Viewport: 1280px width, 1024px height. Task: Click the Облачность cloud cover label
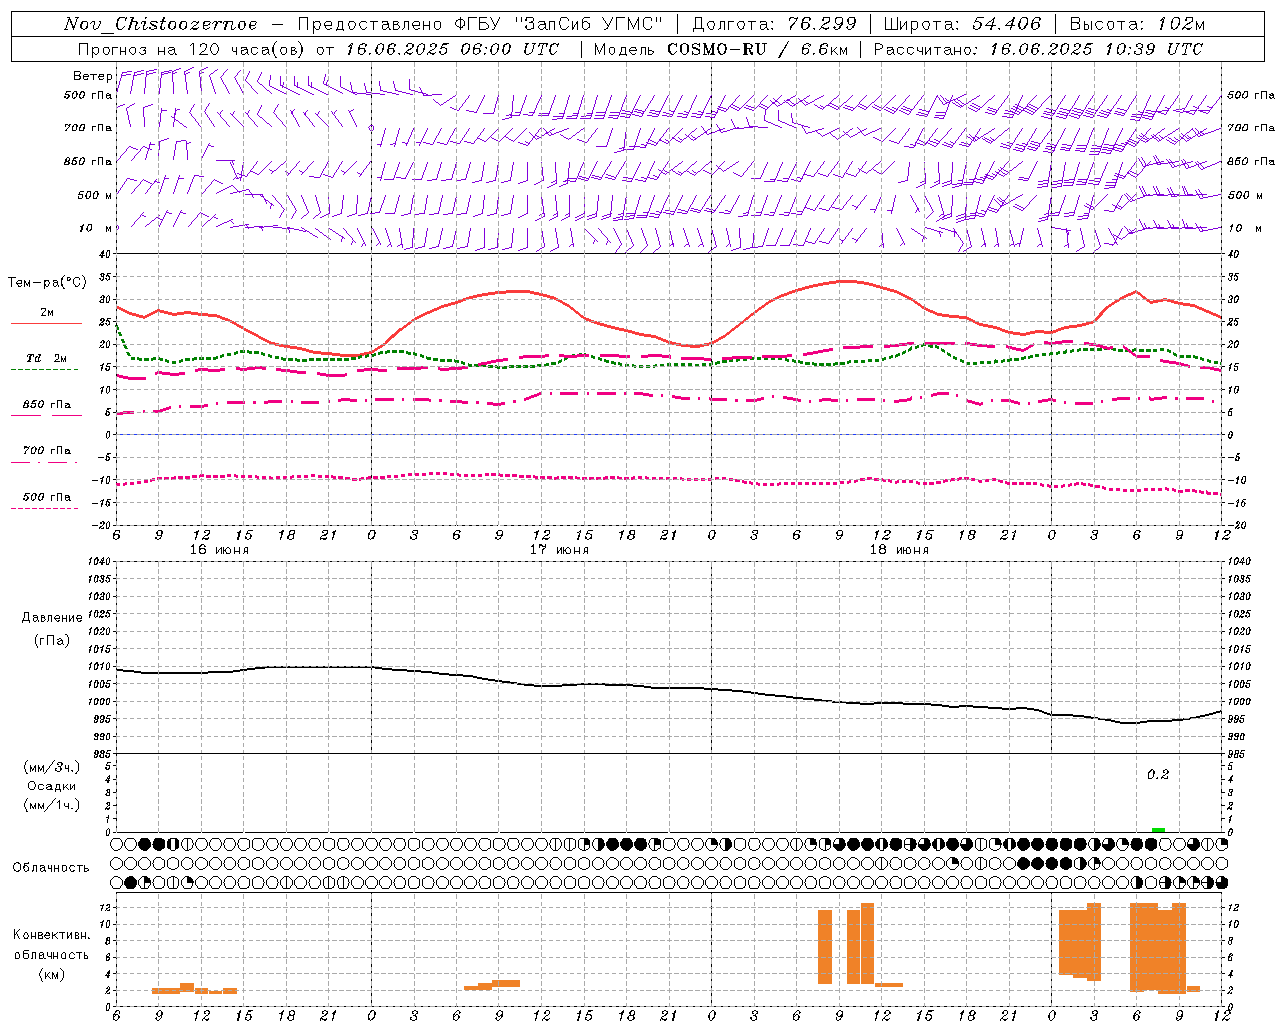pos(51,867)
